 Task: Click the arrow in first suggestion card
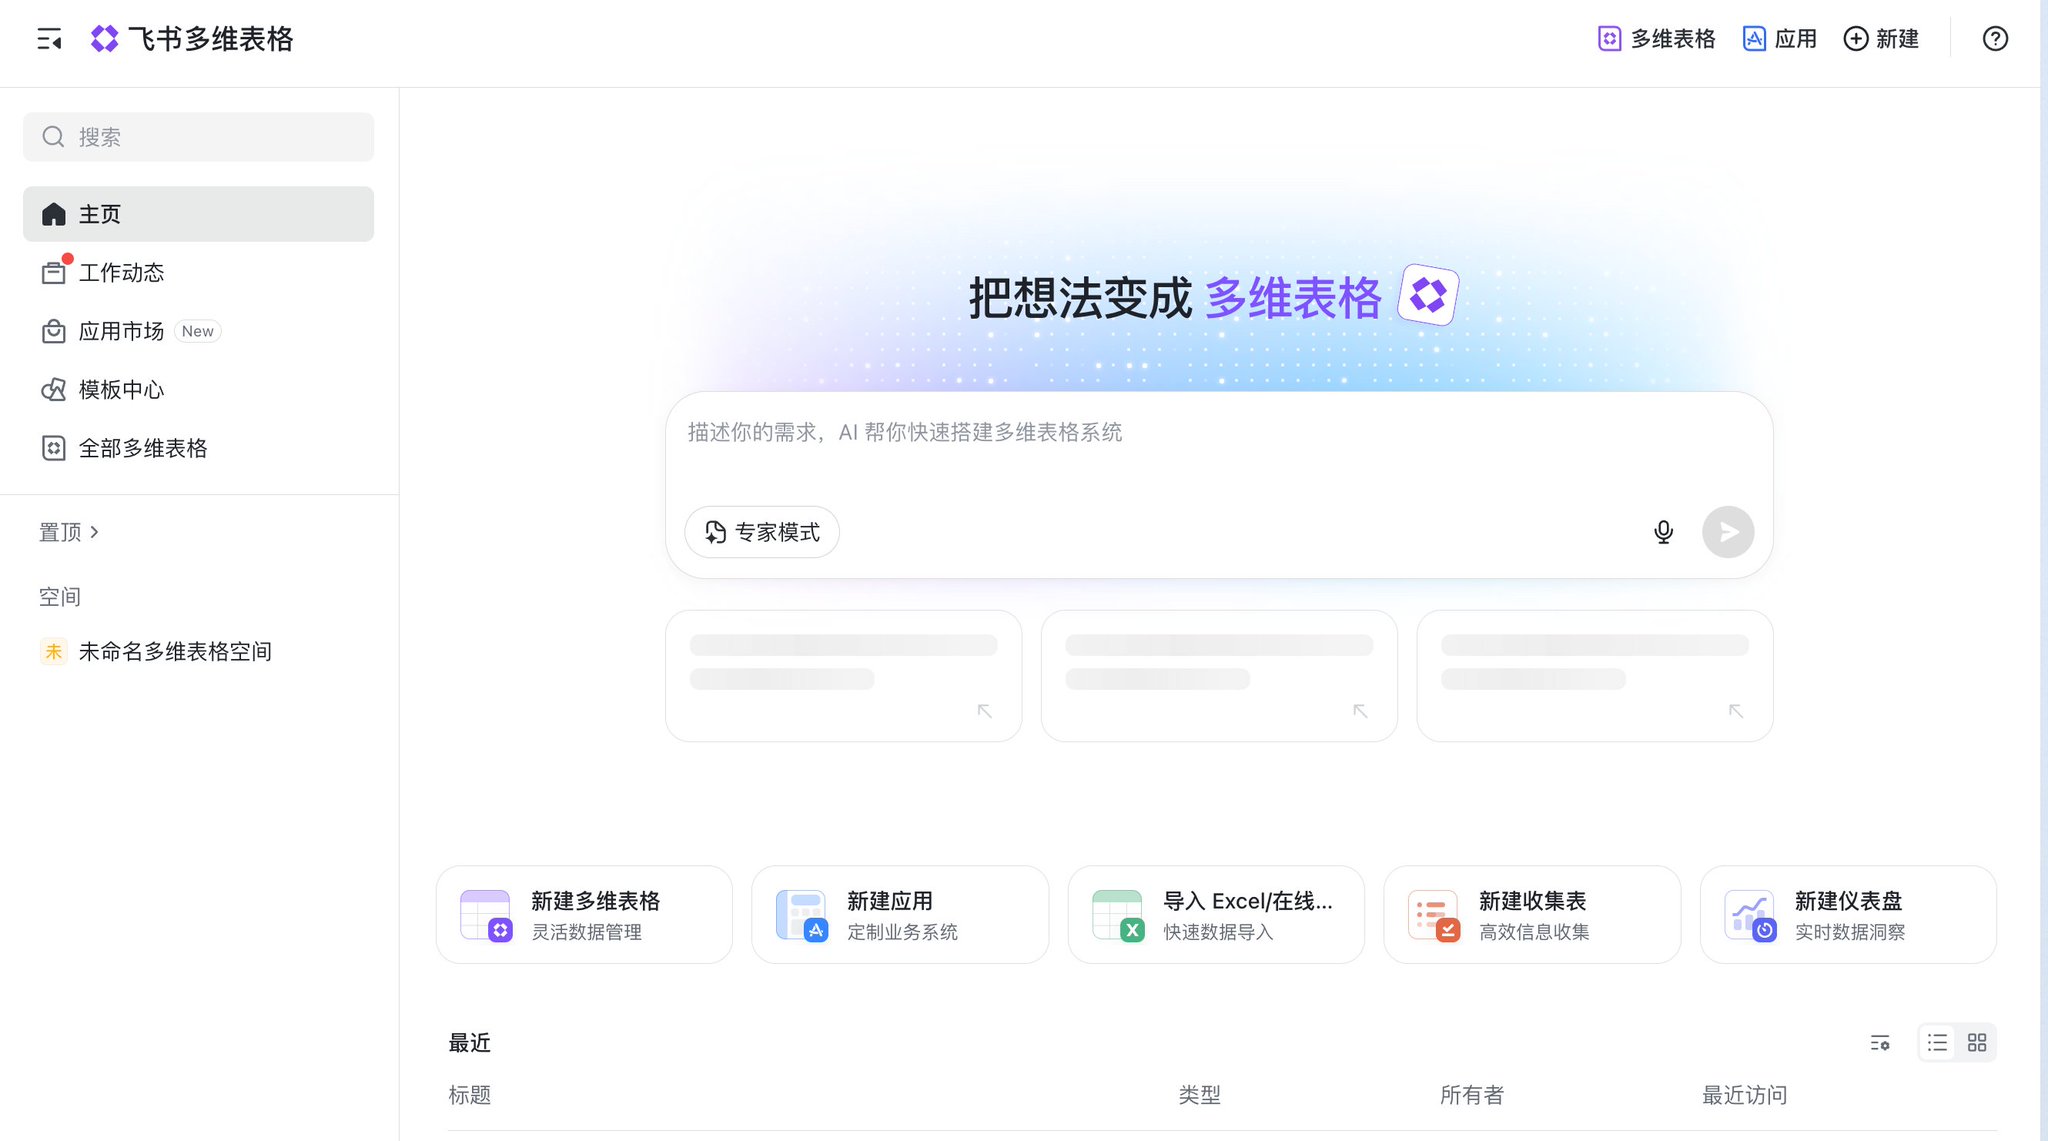click(x=985, y=711)
